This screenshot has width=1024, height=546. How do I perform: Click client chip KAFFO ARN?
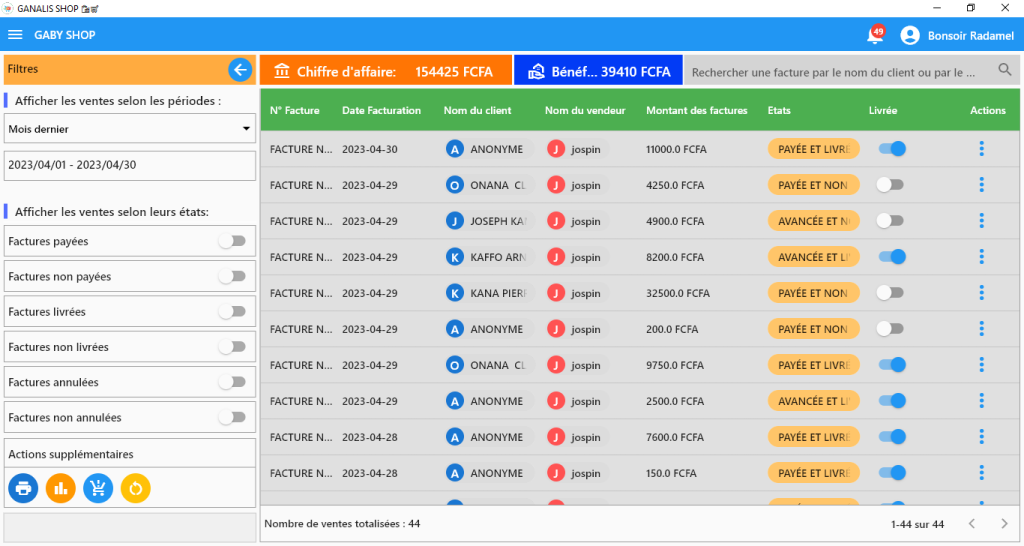click(x=490, y=257)
